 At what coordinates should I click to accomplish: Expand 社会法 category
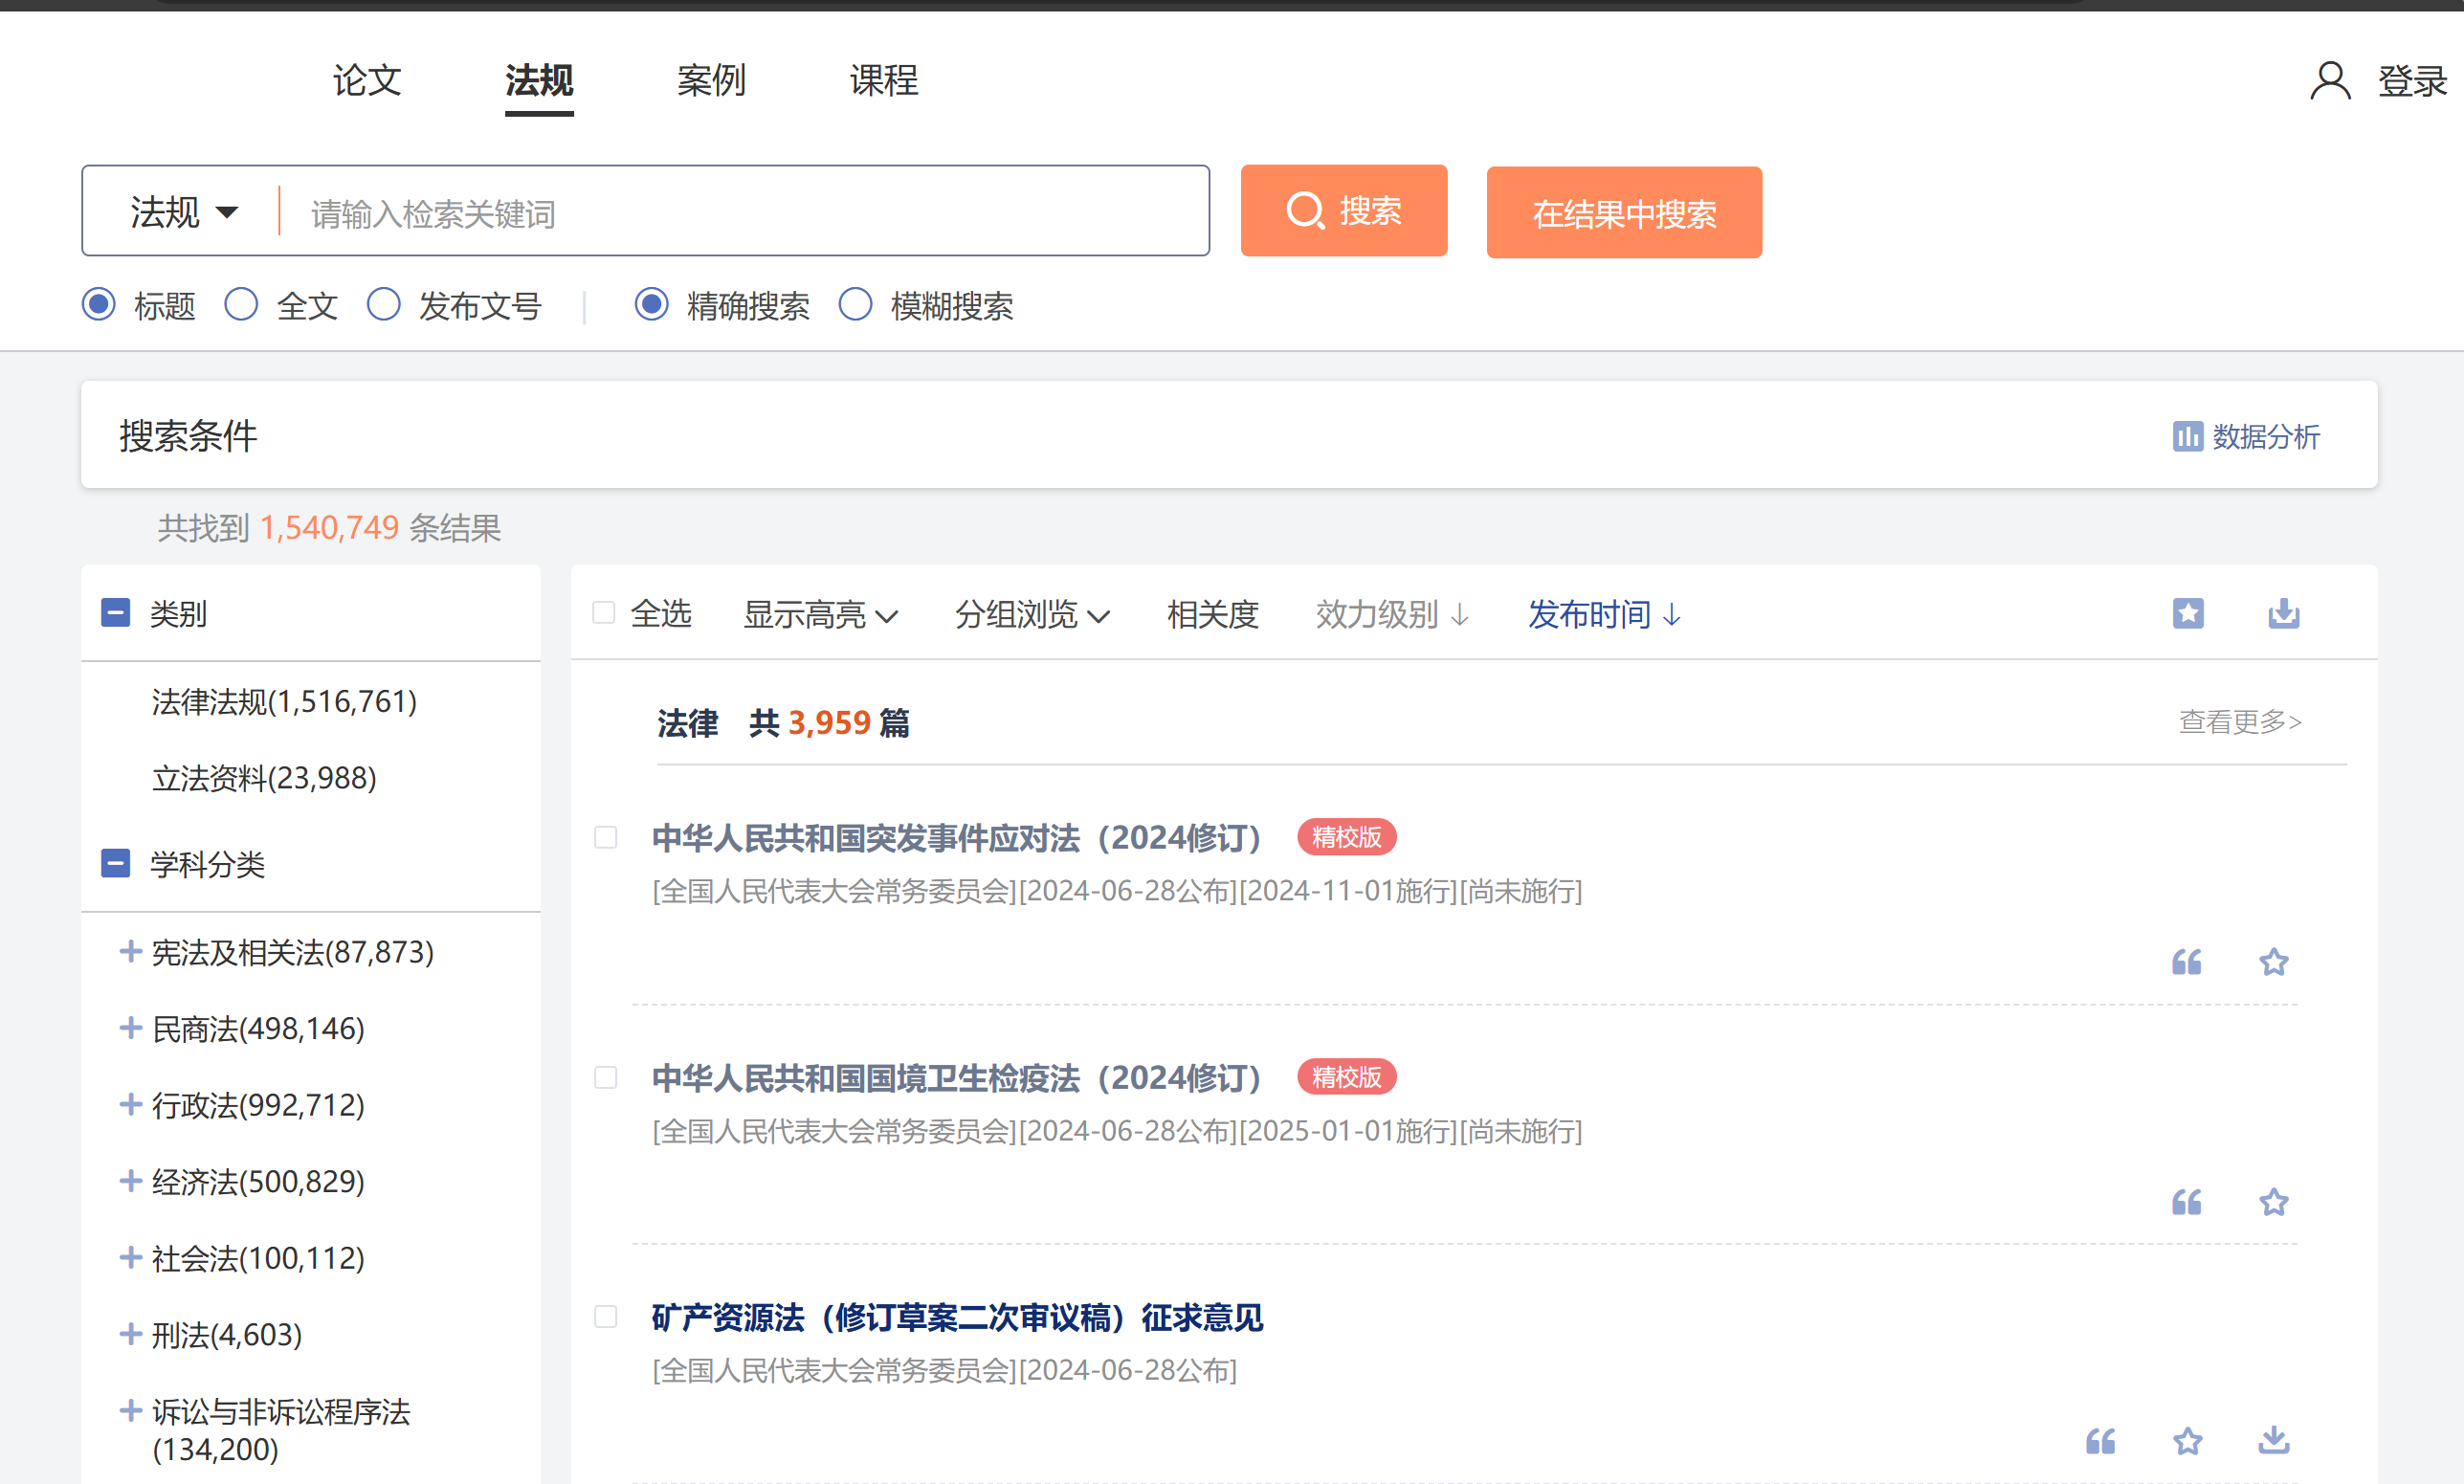tap(130, 1257)
